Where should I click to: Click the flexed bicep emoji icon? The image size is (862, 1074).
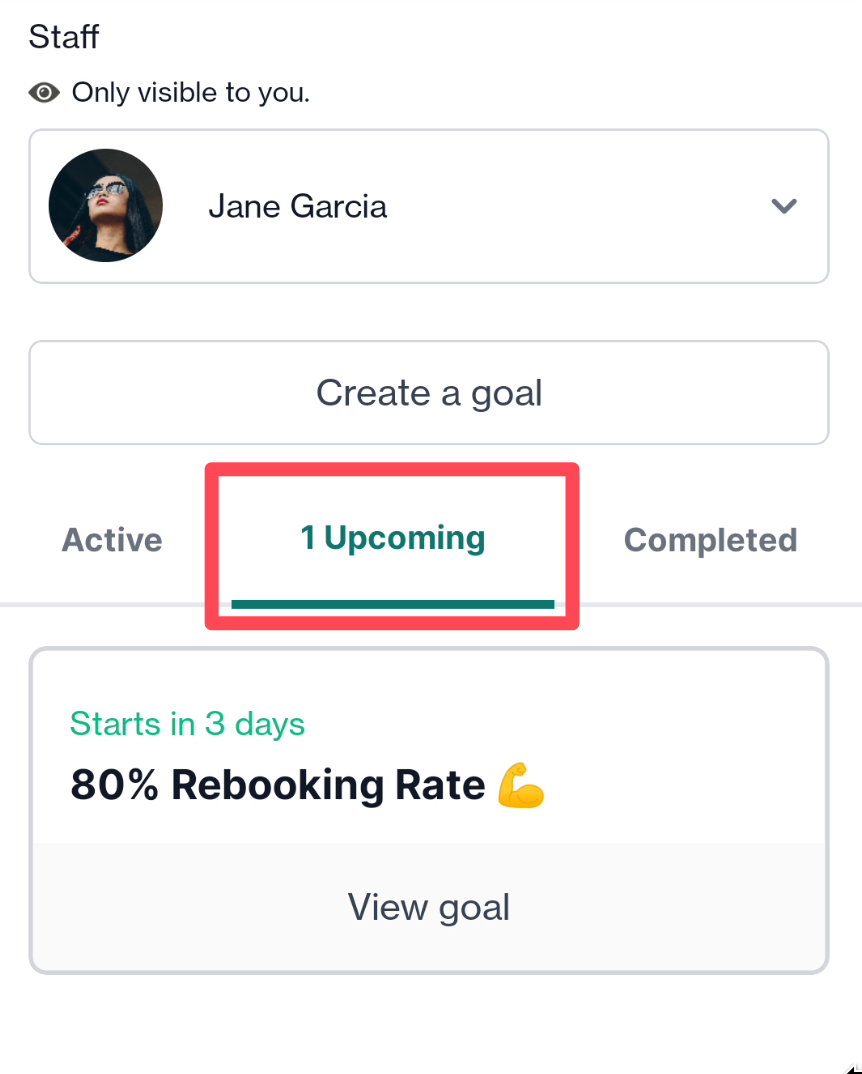[x=521, y=785]
